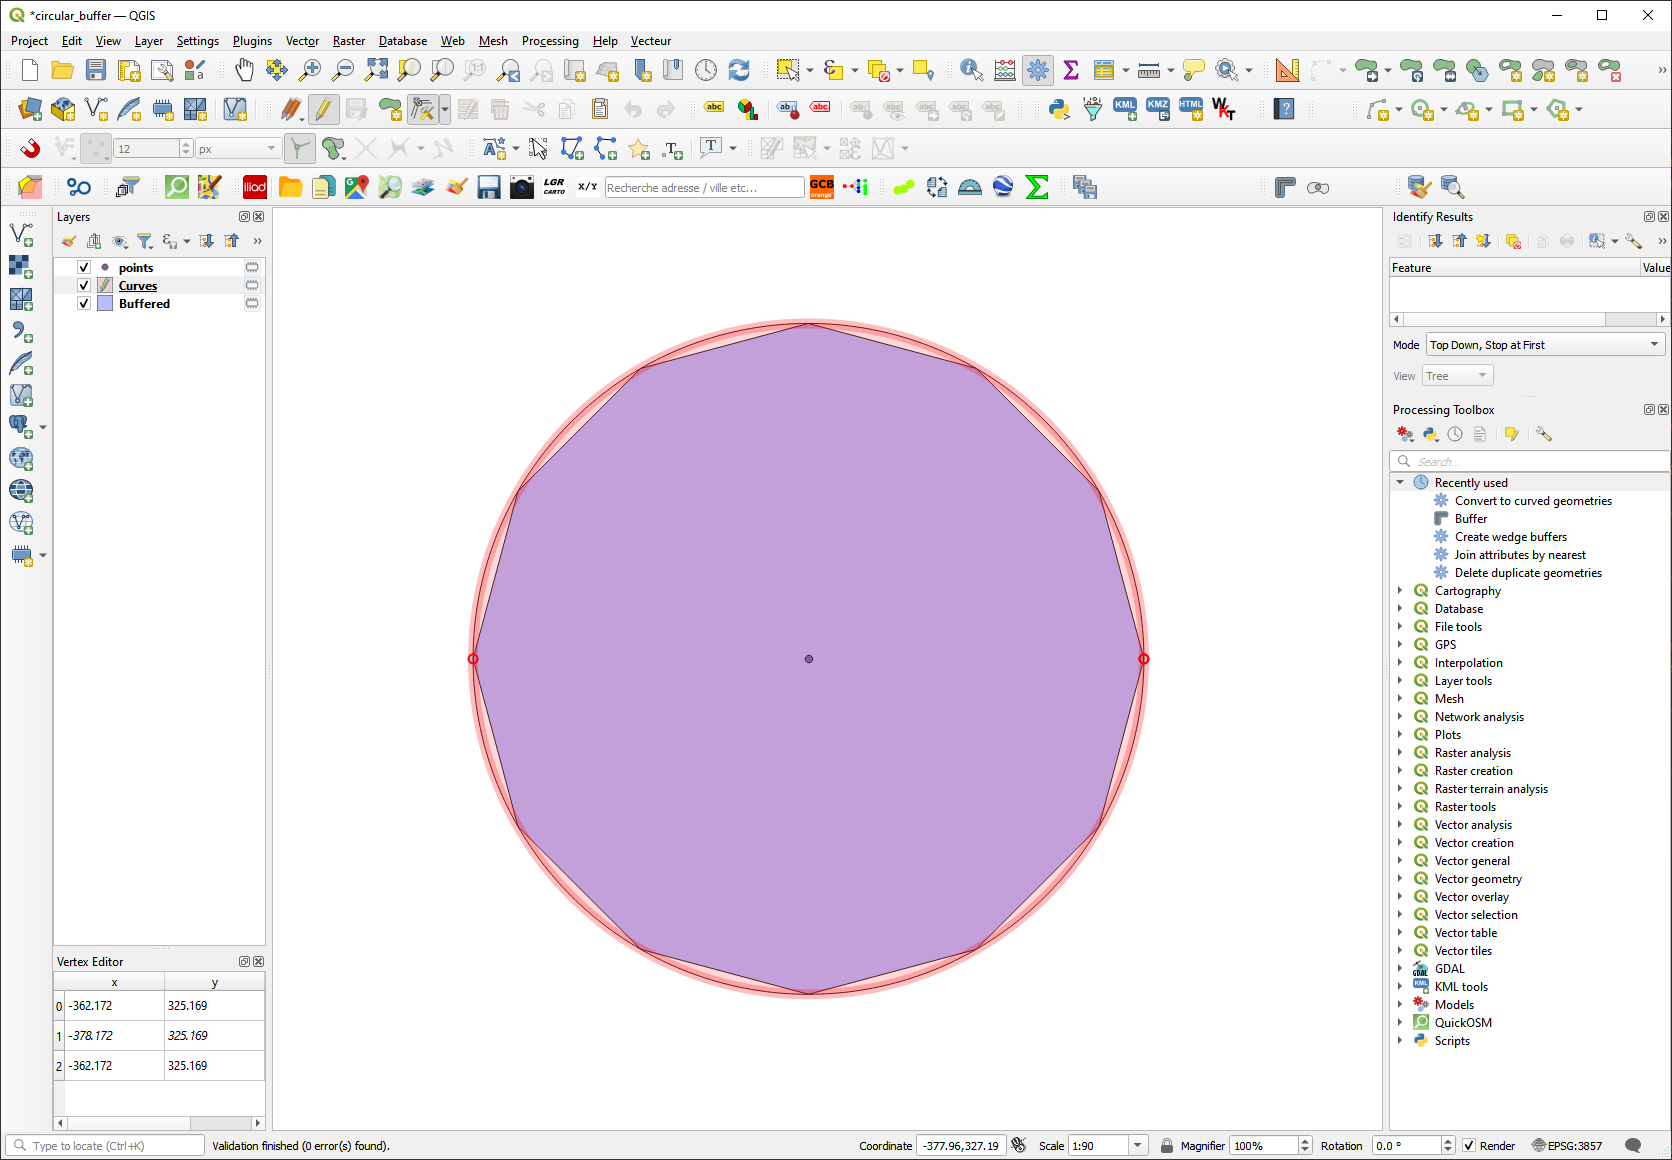Click the Advanced Digitizing triangle ruler icon

[1287, 70]
